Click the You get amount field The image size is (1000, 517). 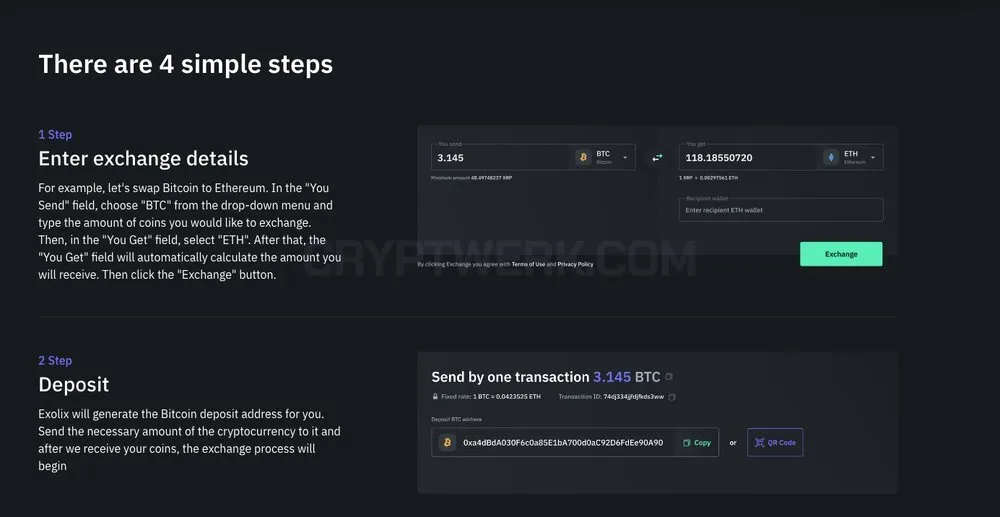749,157
